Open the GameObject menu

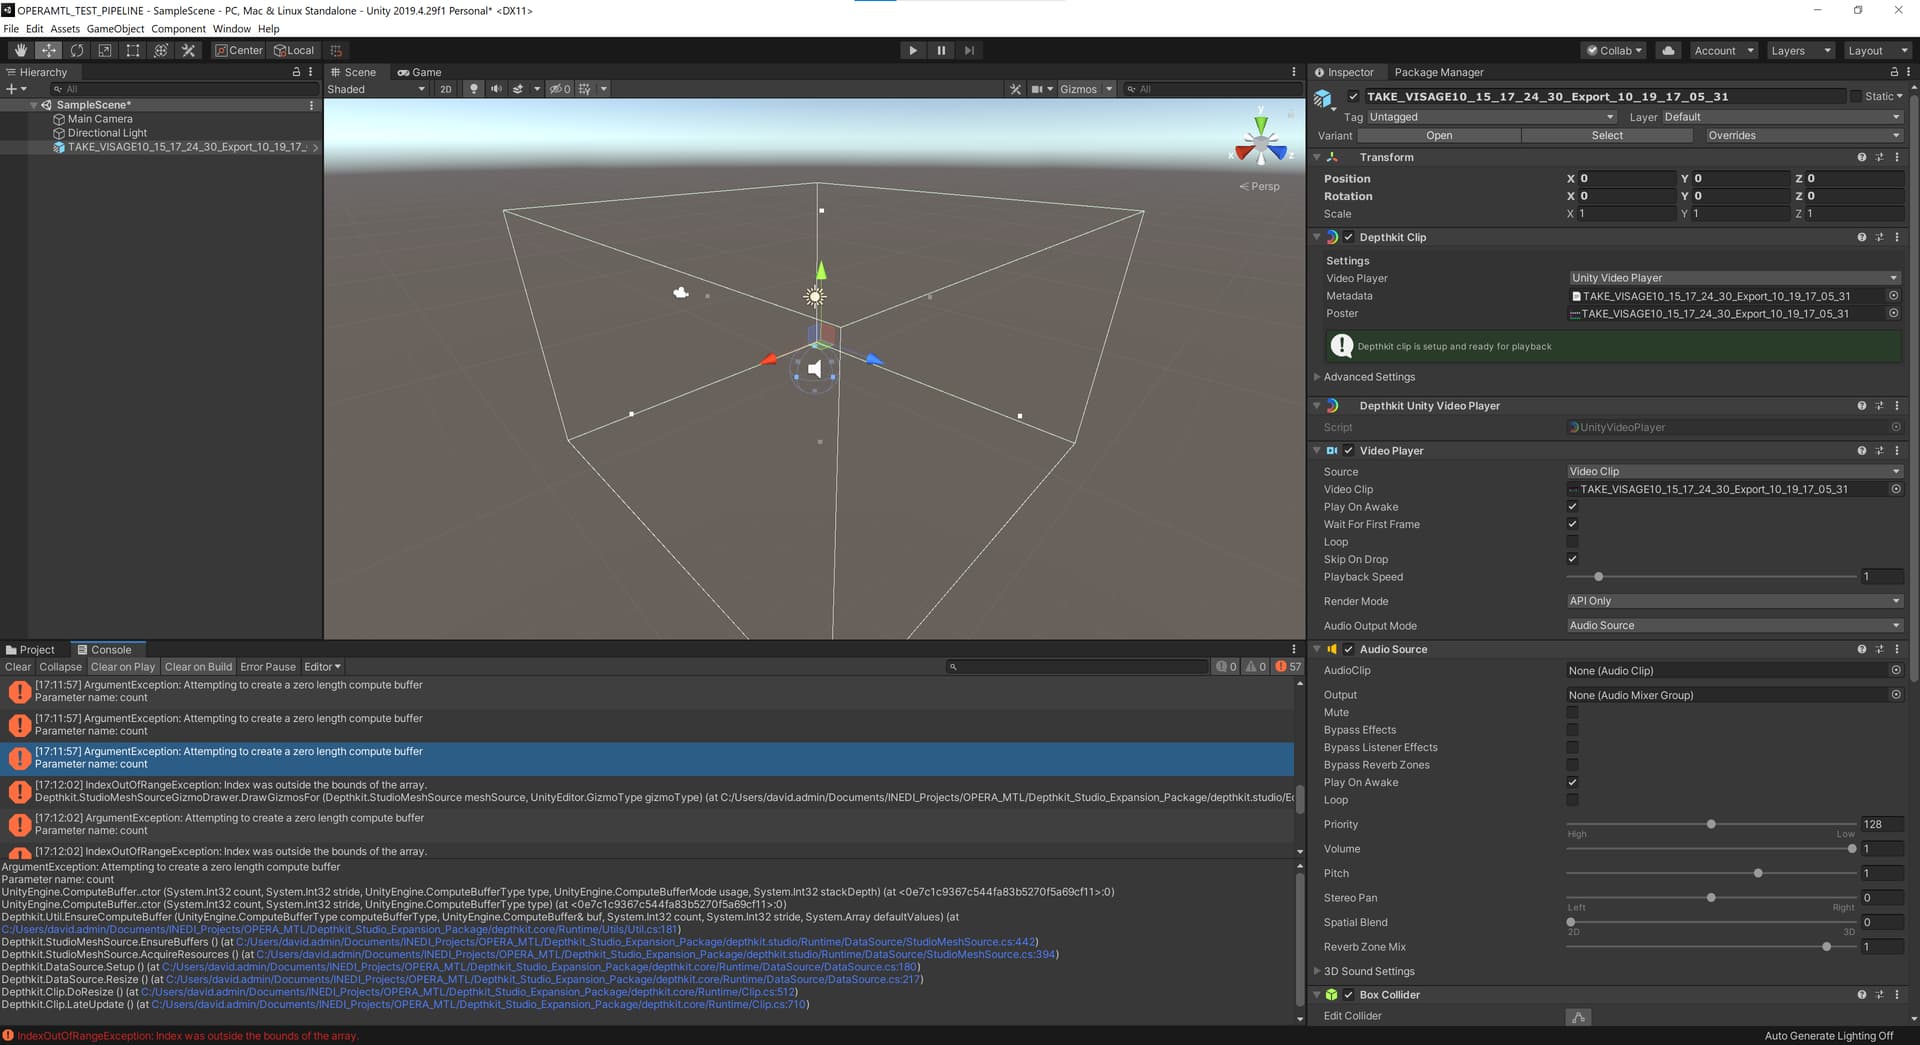click(x=115, y=29)
